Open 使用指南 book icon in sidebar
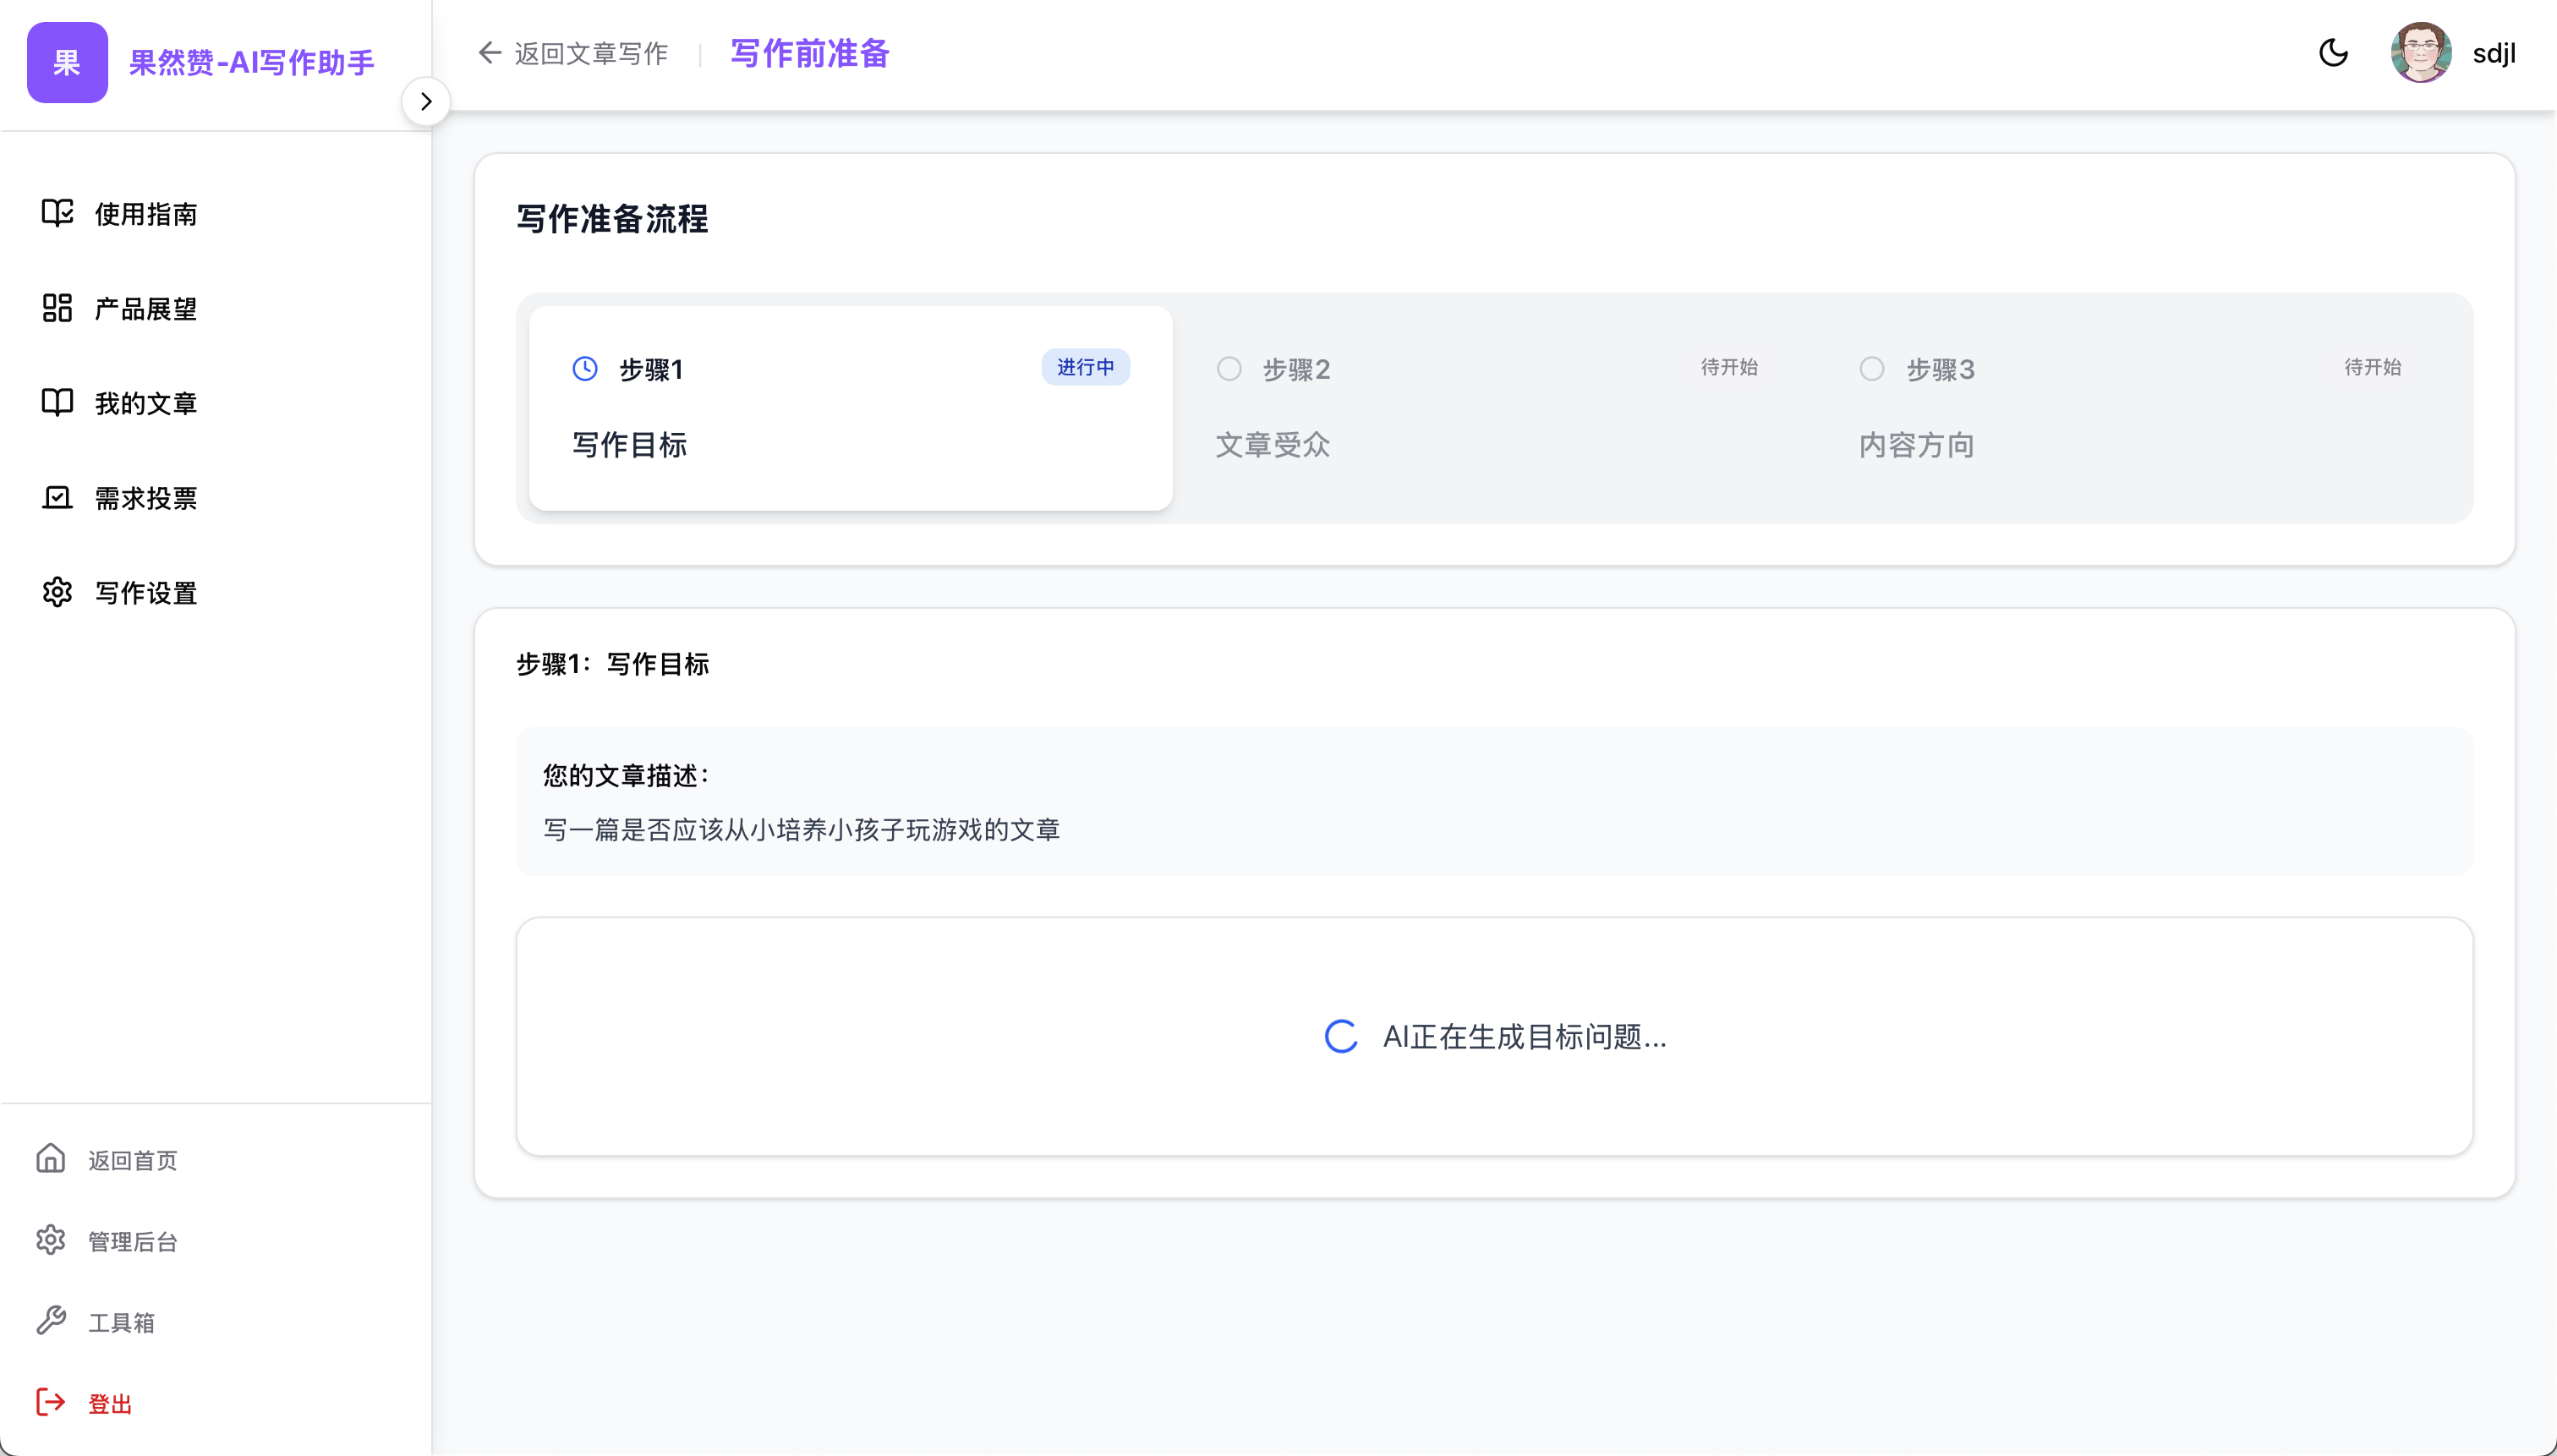Viewport: 2557px width, 1456px height. (57, 213)
